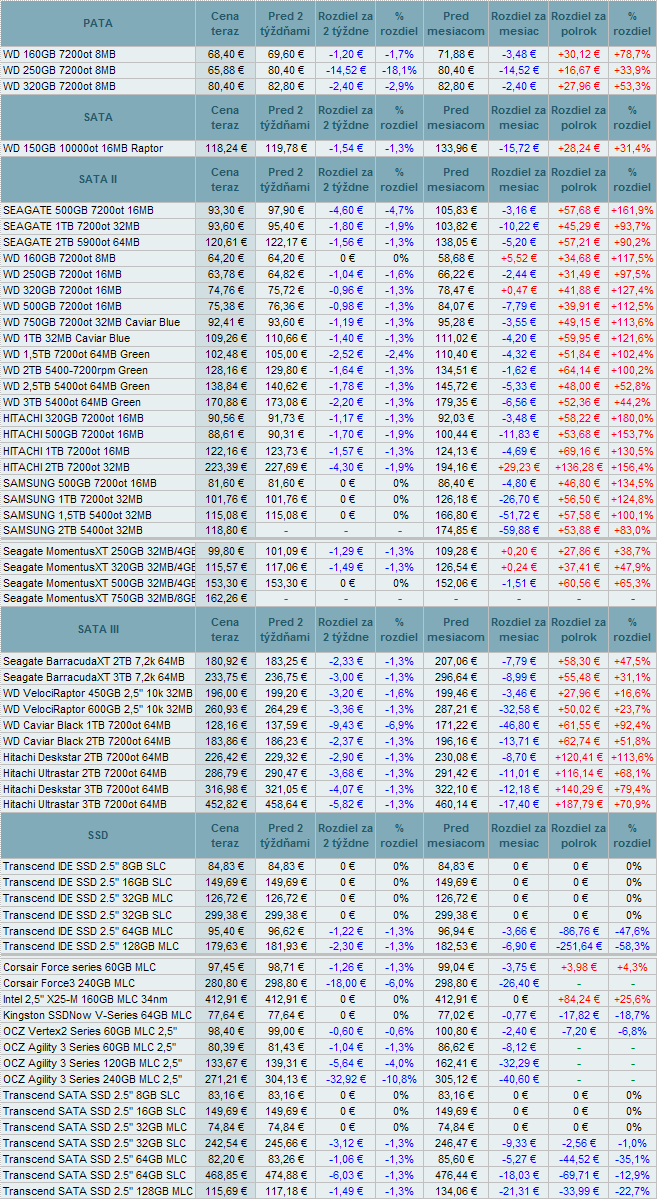The height and width of the screenshot is (1199, 657).
Task: Click Hitachi Deskstar 2TB 7200ot 64MB
Action: pyautogui.click(x=86, y=757)
